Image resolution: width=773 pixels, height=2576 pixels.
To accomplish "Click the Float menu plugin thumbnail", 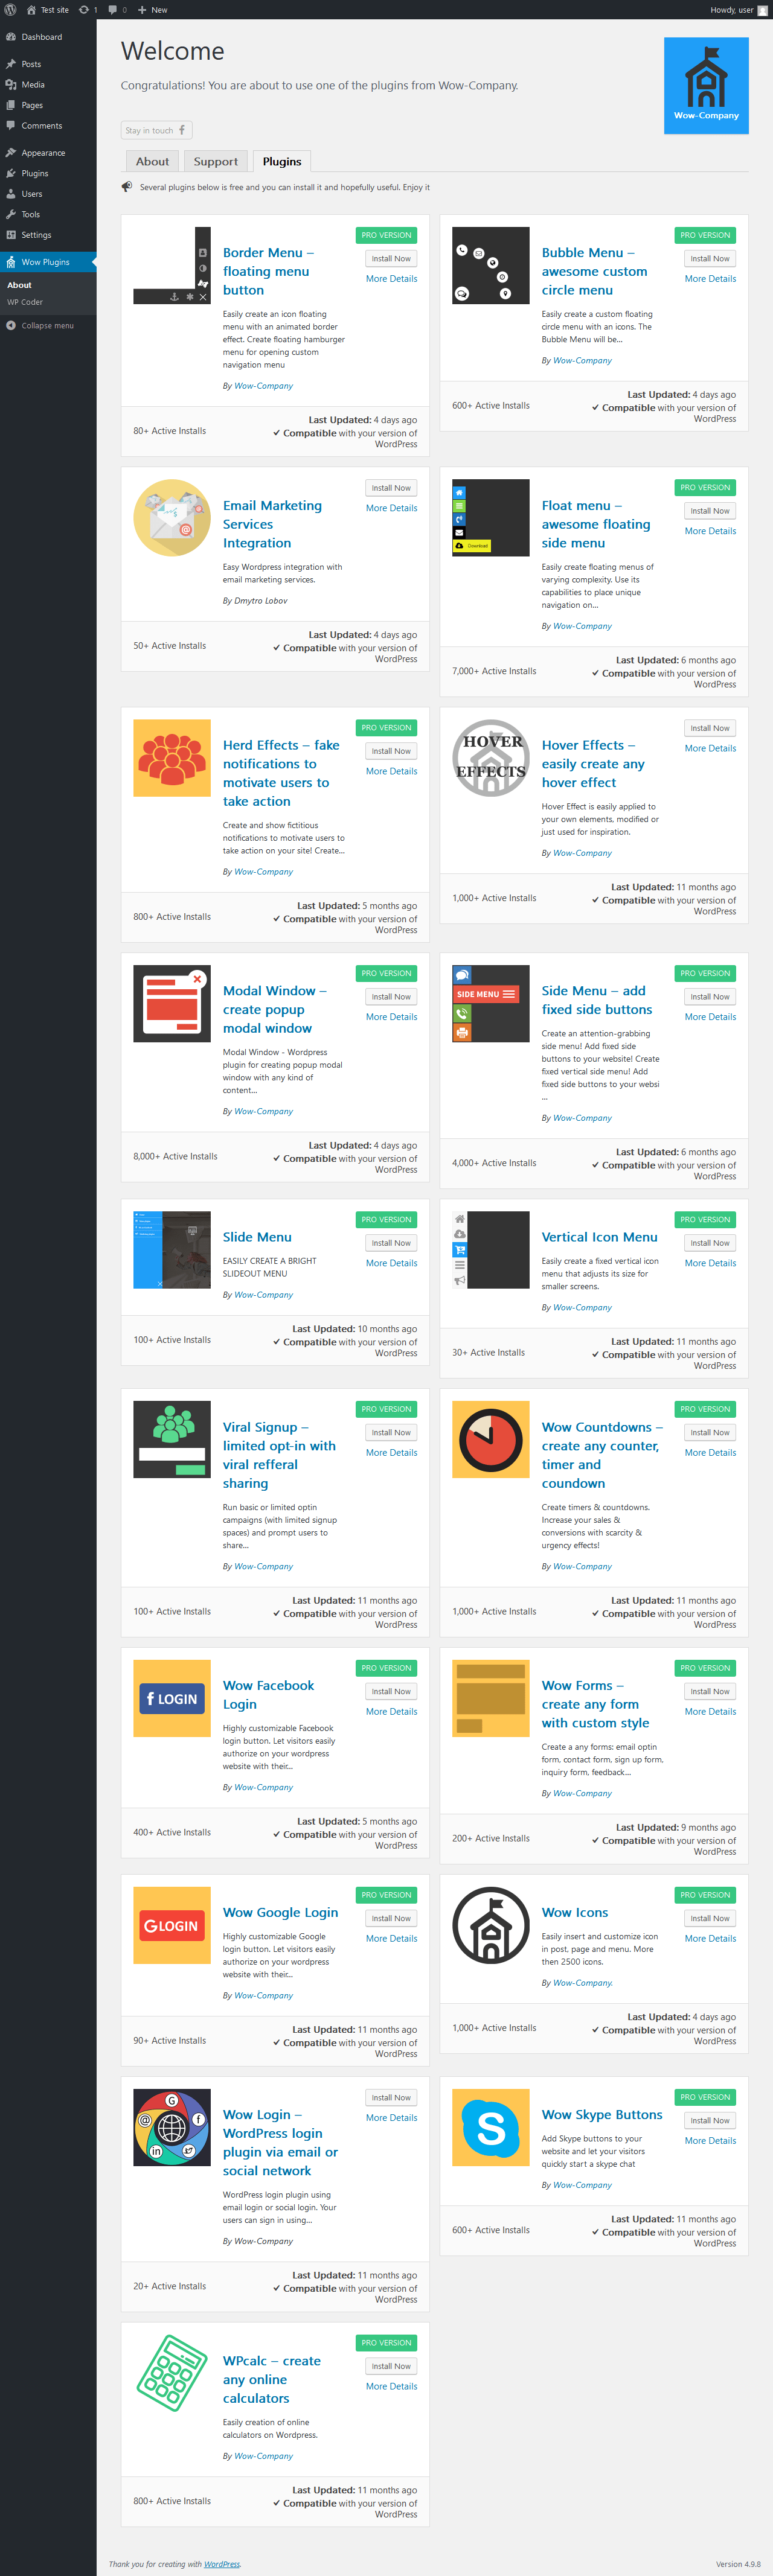I will point(491,518).
